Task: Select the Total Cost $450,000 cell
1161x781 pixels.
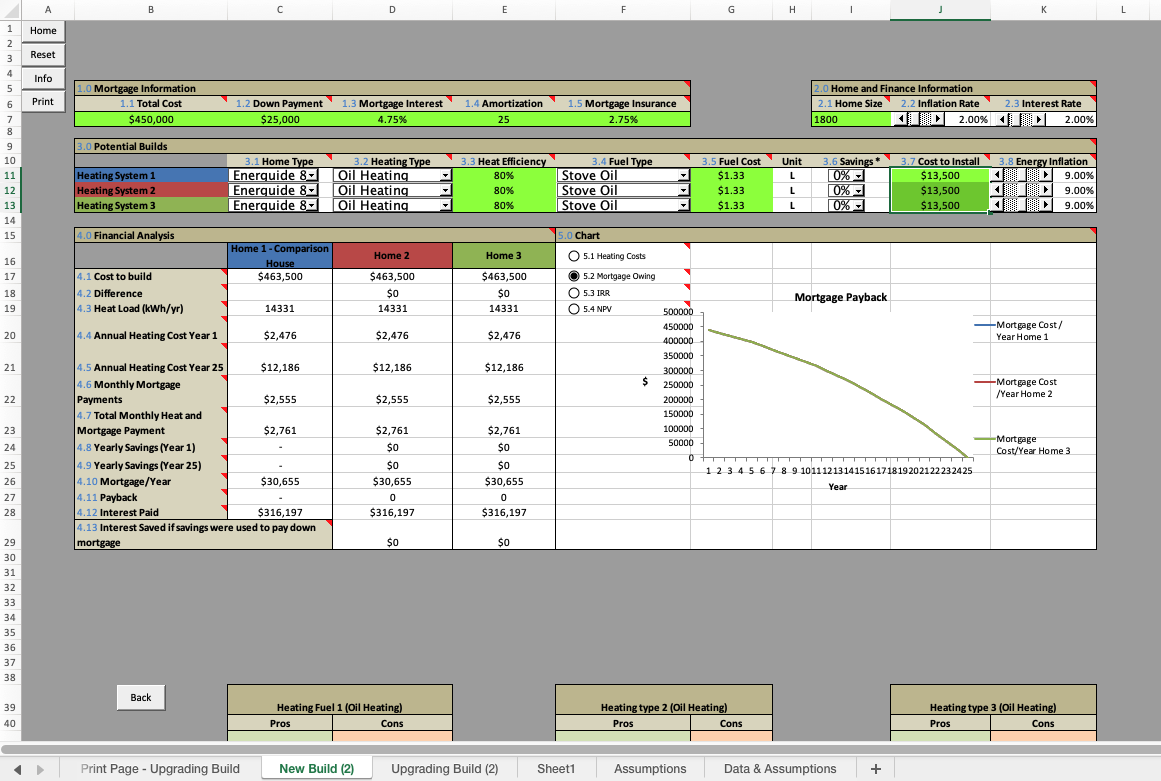Action: tap(151, 120)
